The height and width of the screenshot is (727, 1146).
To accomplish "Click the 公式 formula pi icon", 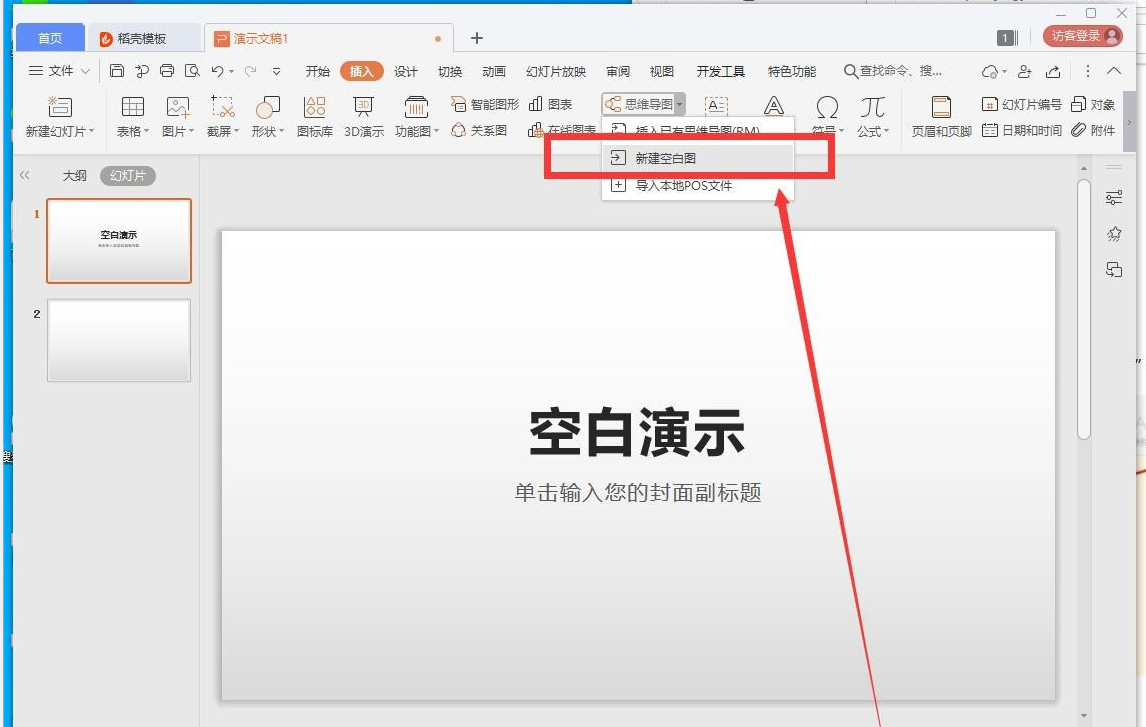I will click(872, 108).
